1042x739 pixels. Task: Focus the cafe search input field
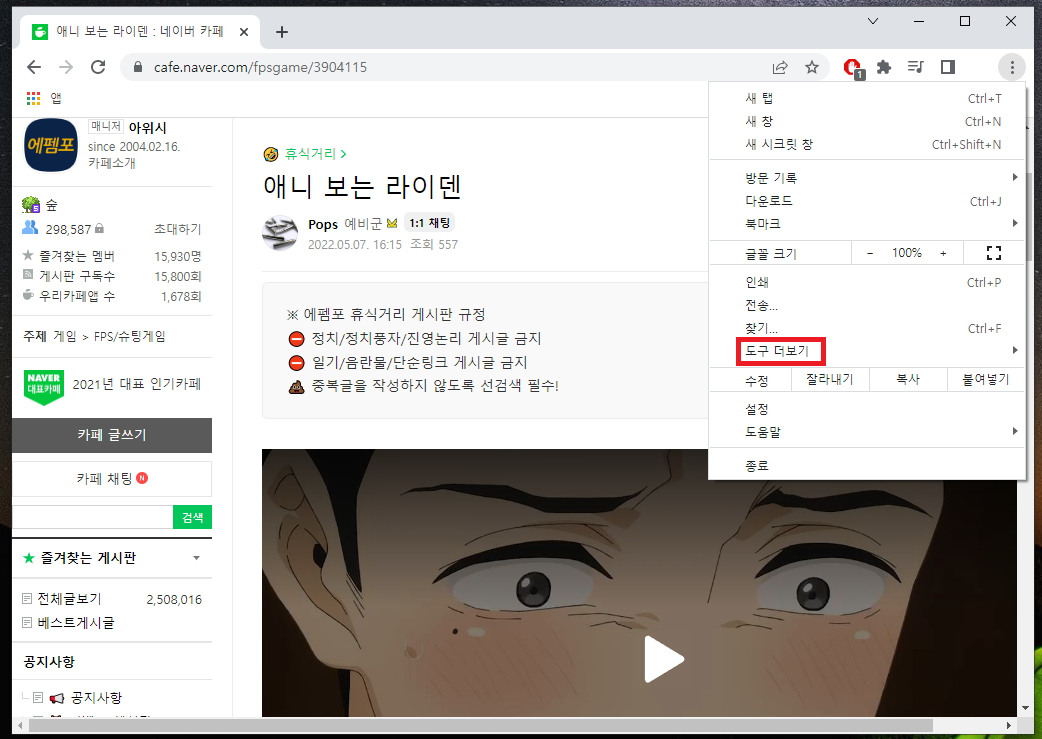coord(93,517)
